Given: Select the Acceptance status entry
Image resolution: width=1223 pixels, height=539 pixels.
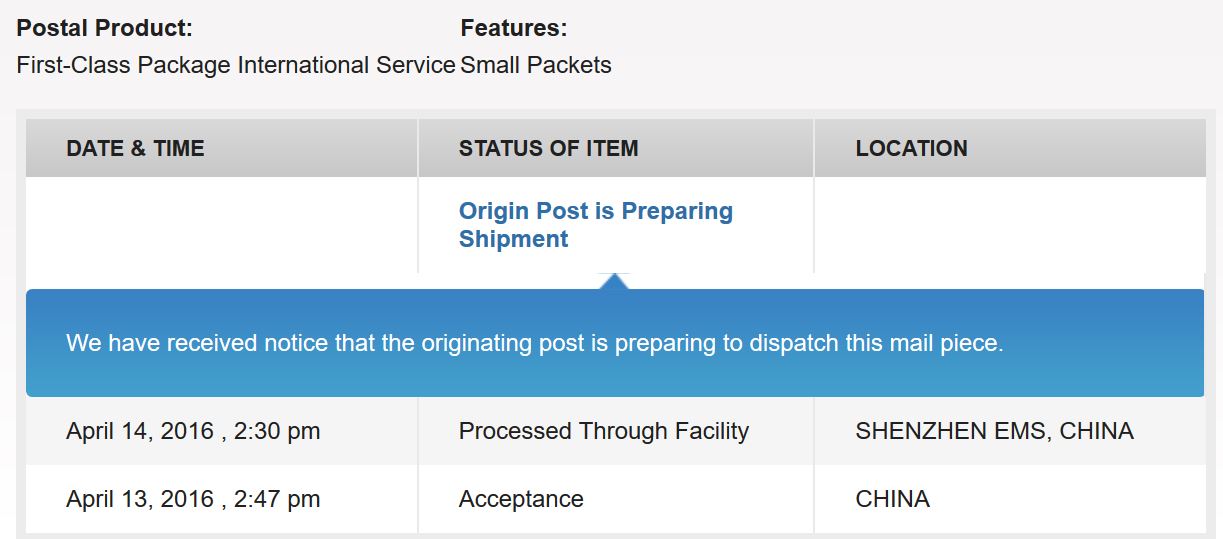Looking at the screenshot, I should click(x=521, y=499).
